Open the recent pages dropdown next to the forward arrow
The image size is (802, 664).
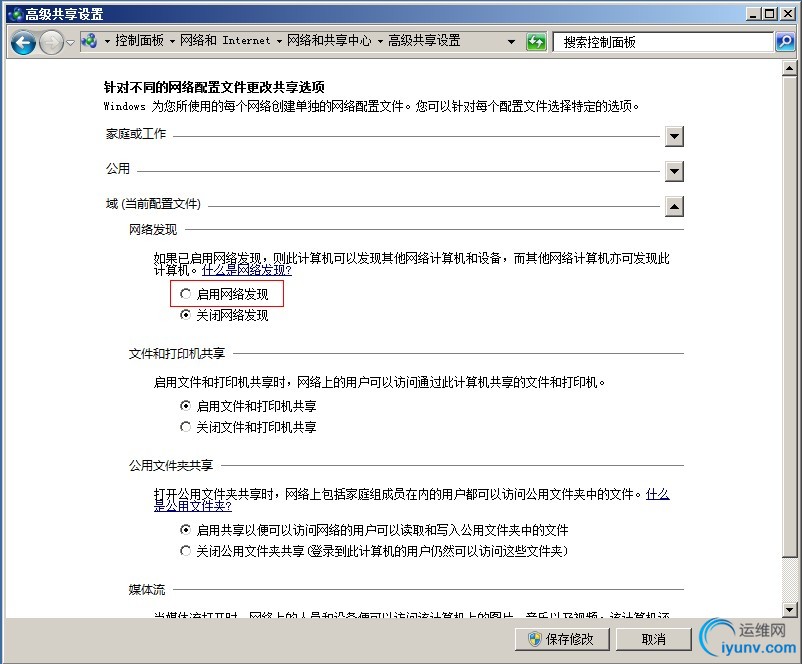tap(71, 42)
